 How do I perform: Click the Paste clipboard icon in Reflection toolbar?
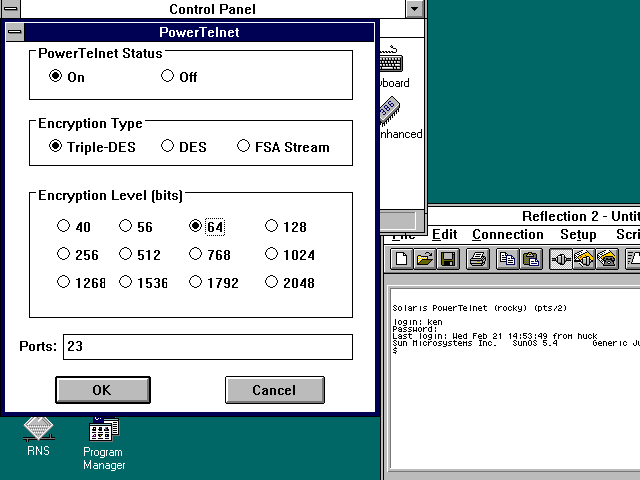531,260
